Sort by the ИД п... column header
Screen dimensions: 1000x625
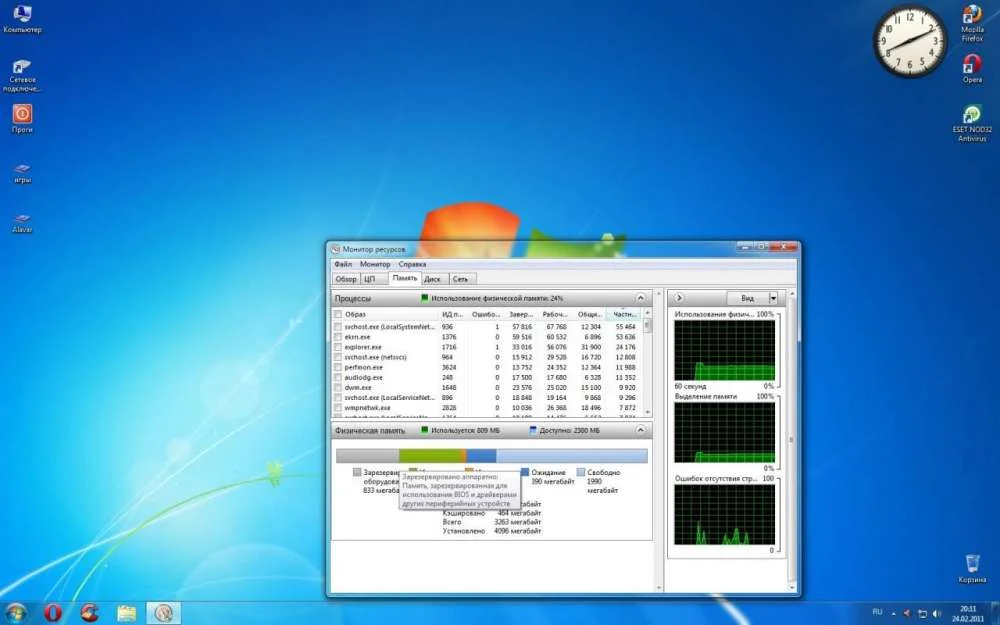[453, 314]
